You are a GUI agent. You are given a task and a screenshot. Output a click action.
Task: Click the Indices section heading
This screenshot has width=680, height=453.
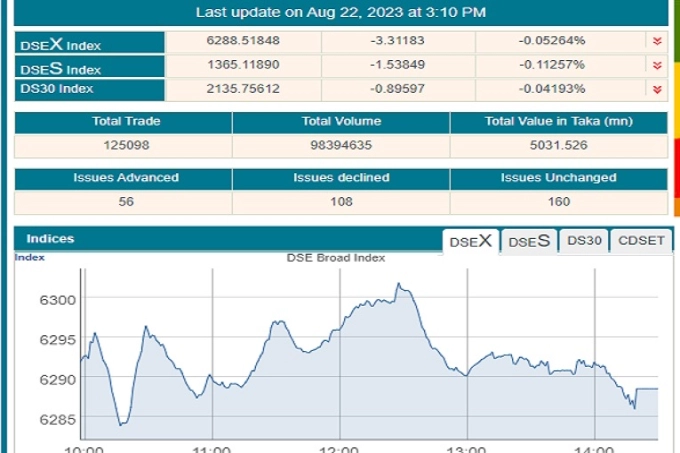tap(50, 239)
